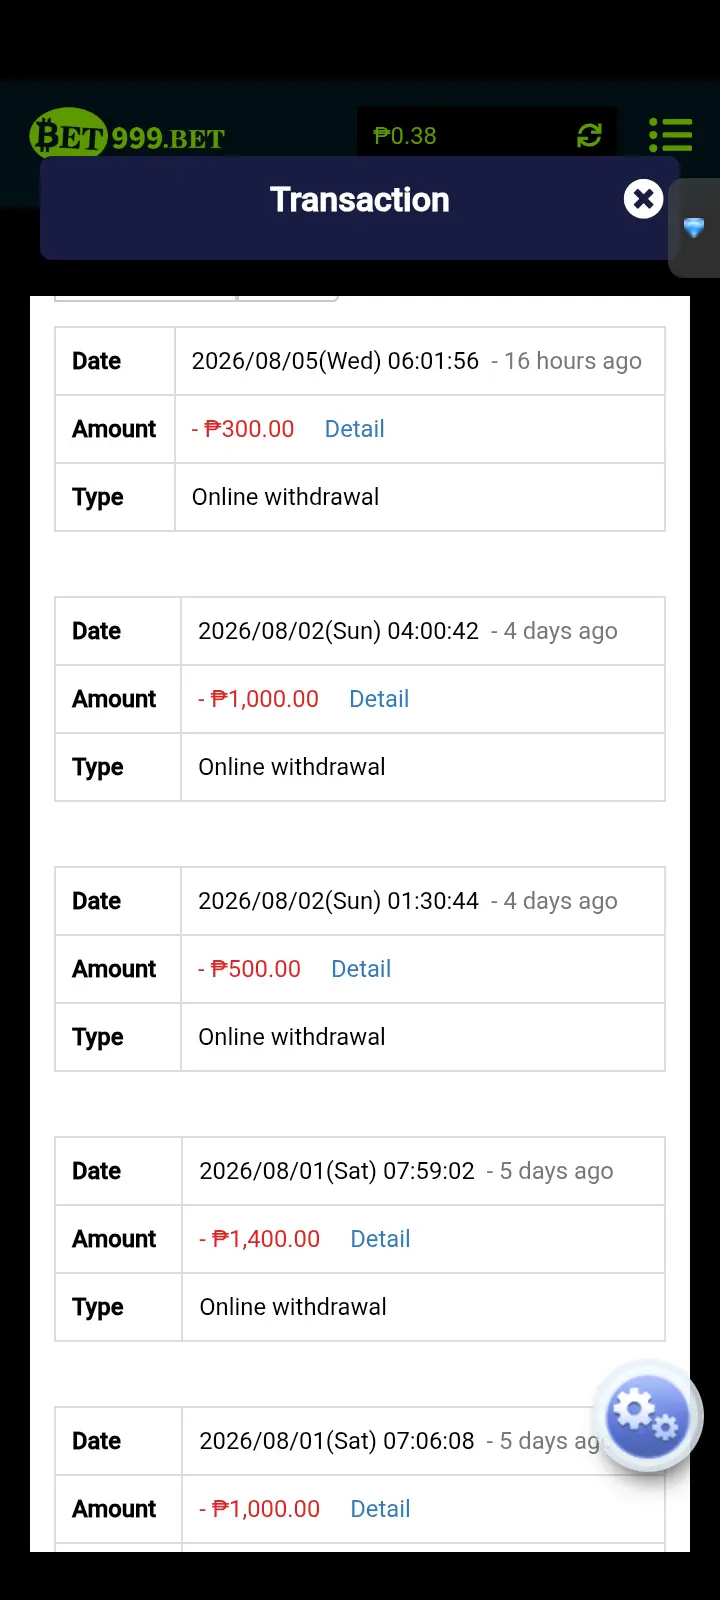Tap the Transaction title header
This screenshot has height=1600, width=720.
click(360, 200)
